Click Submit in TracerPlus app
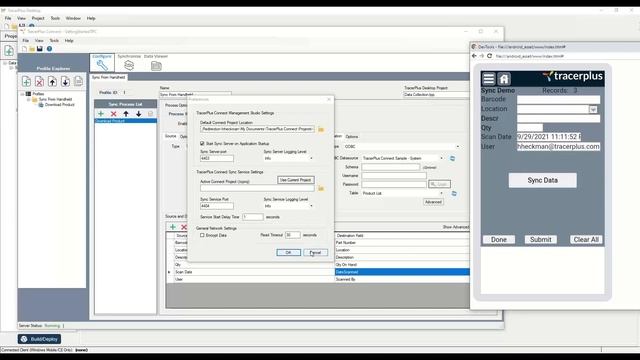Image resolution: width=640 pixels, height=360 pixels. pos(540,240)
